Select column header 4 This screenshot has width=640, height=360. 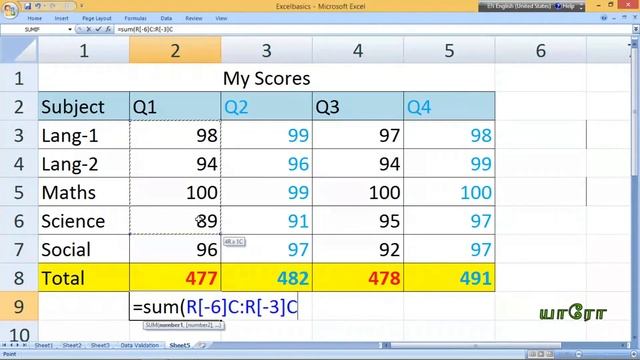(358, 51)
